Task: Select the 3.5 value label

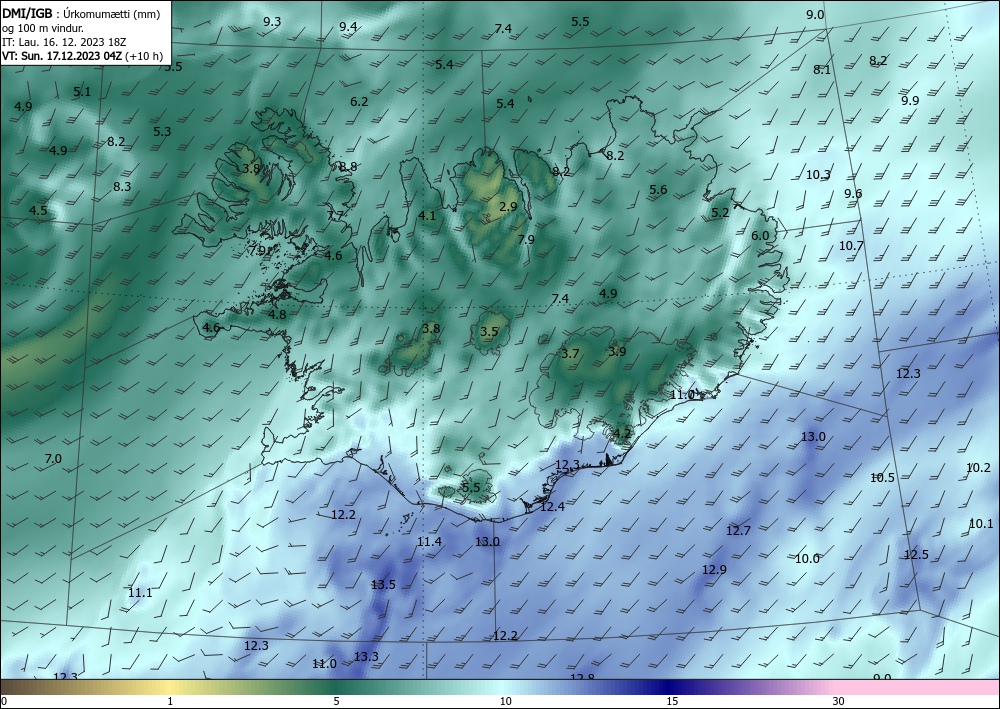Action: click(489, 332)
